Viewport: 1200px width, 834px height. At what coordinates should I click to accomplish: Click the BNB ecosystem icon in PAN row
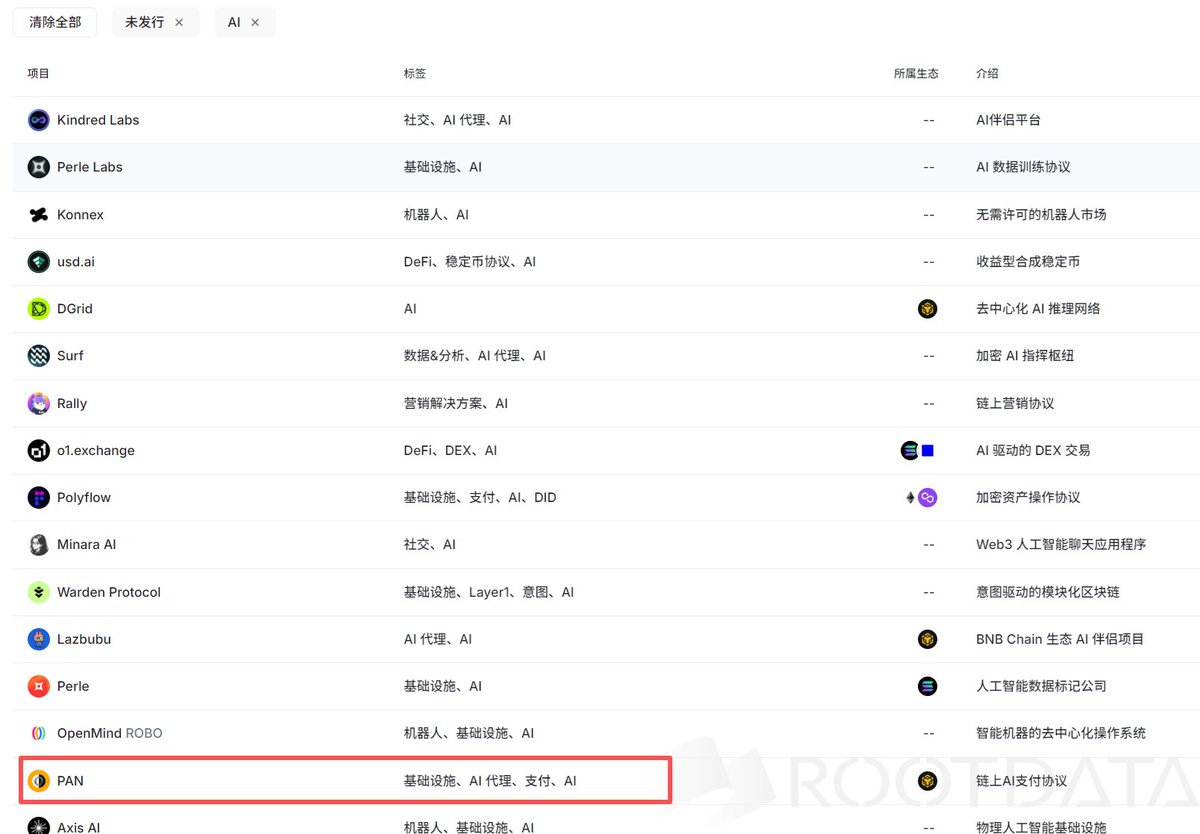click(927, 781)
